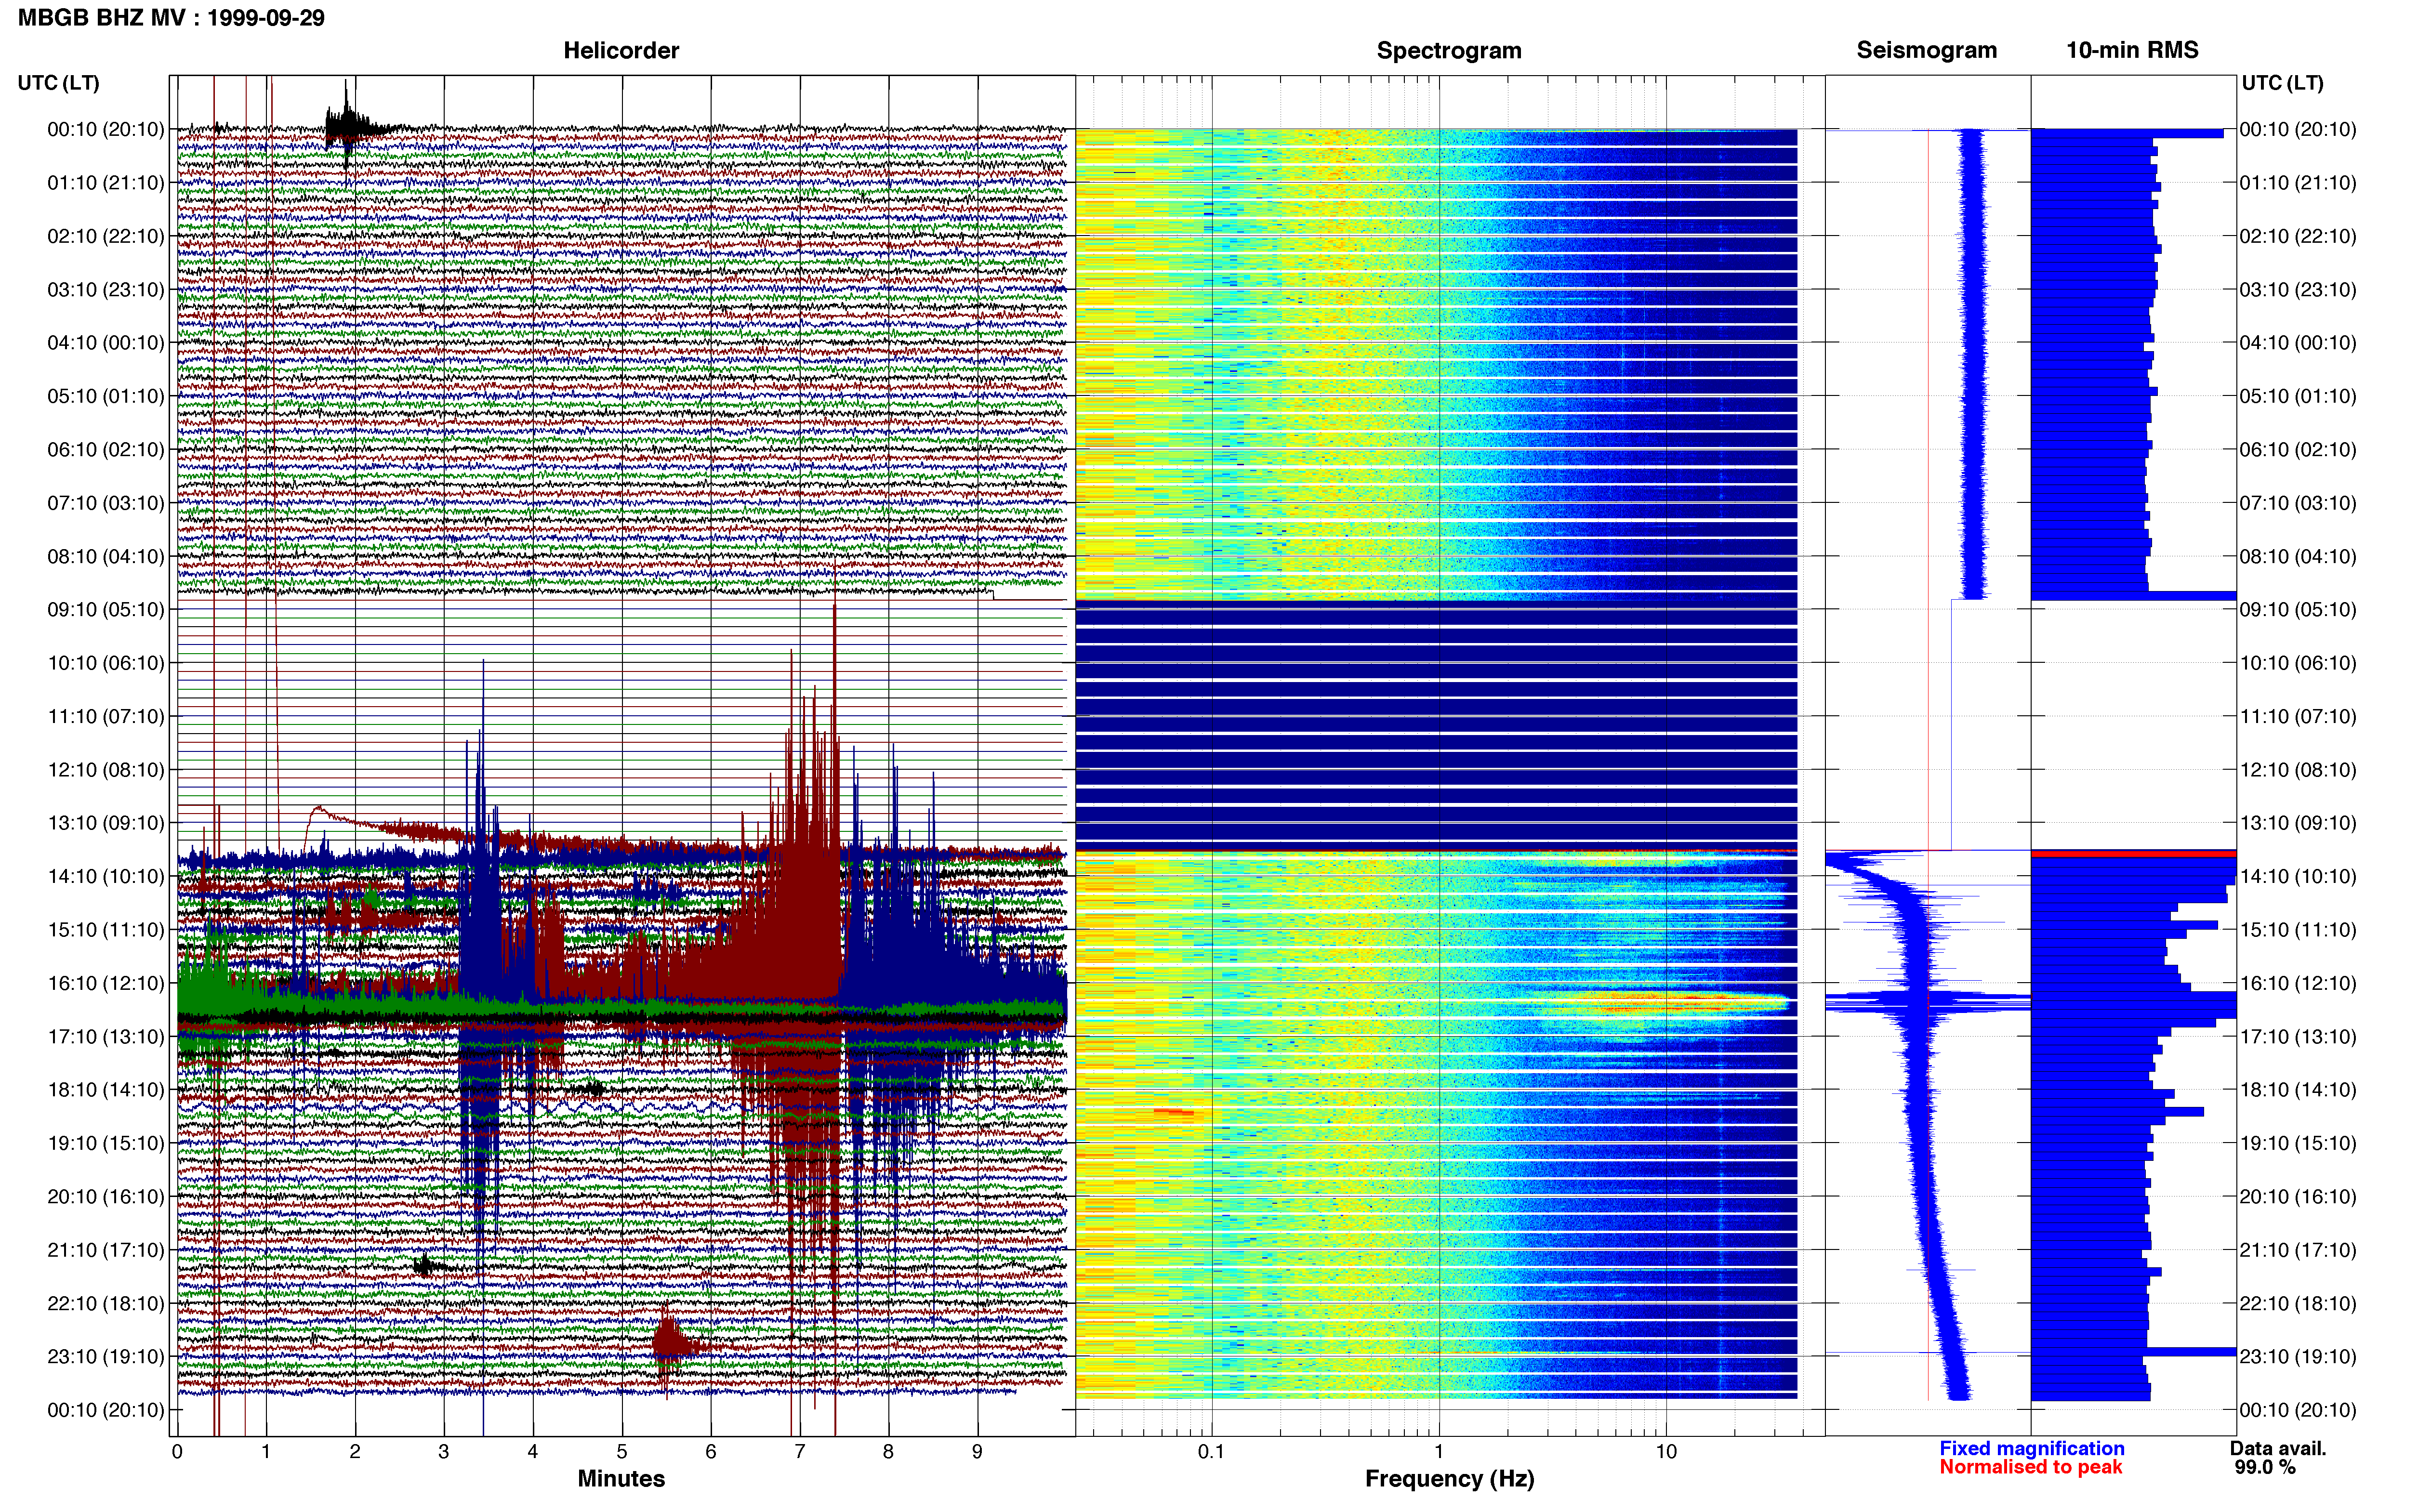Screen dimensions: 2418x1512
Task: Click minute 5 tick on helicorder axis
Action: tap(621, 1451)
